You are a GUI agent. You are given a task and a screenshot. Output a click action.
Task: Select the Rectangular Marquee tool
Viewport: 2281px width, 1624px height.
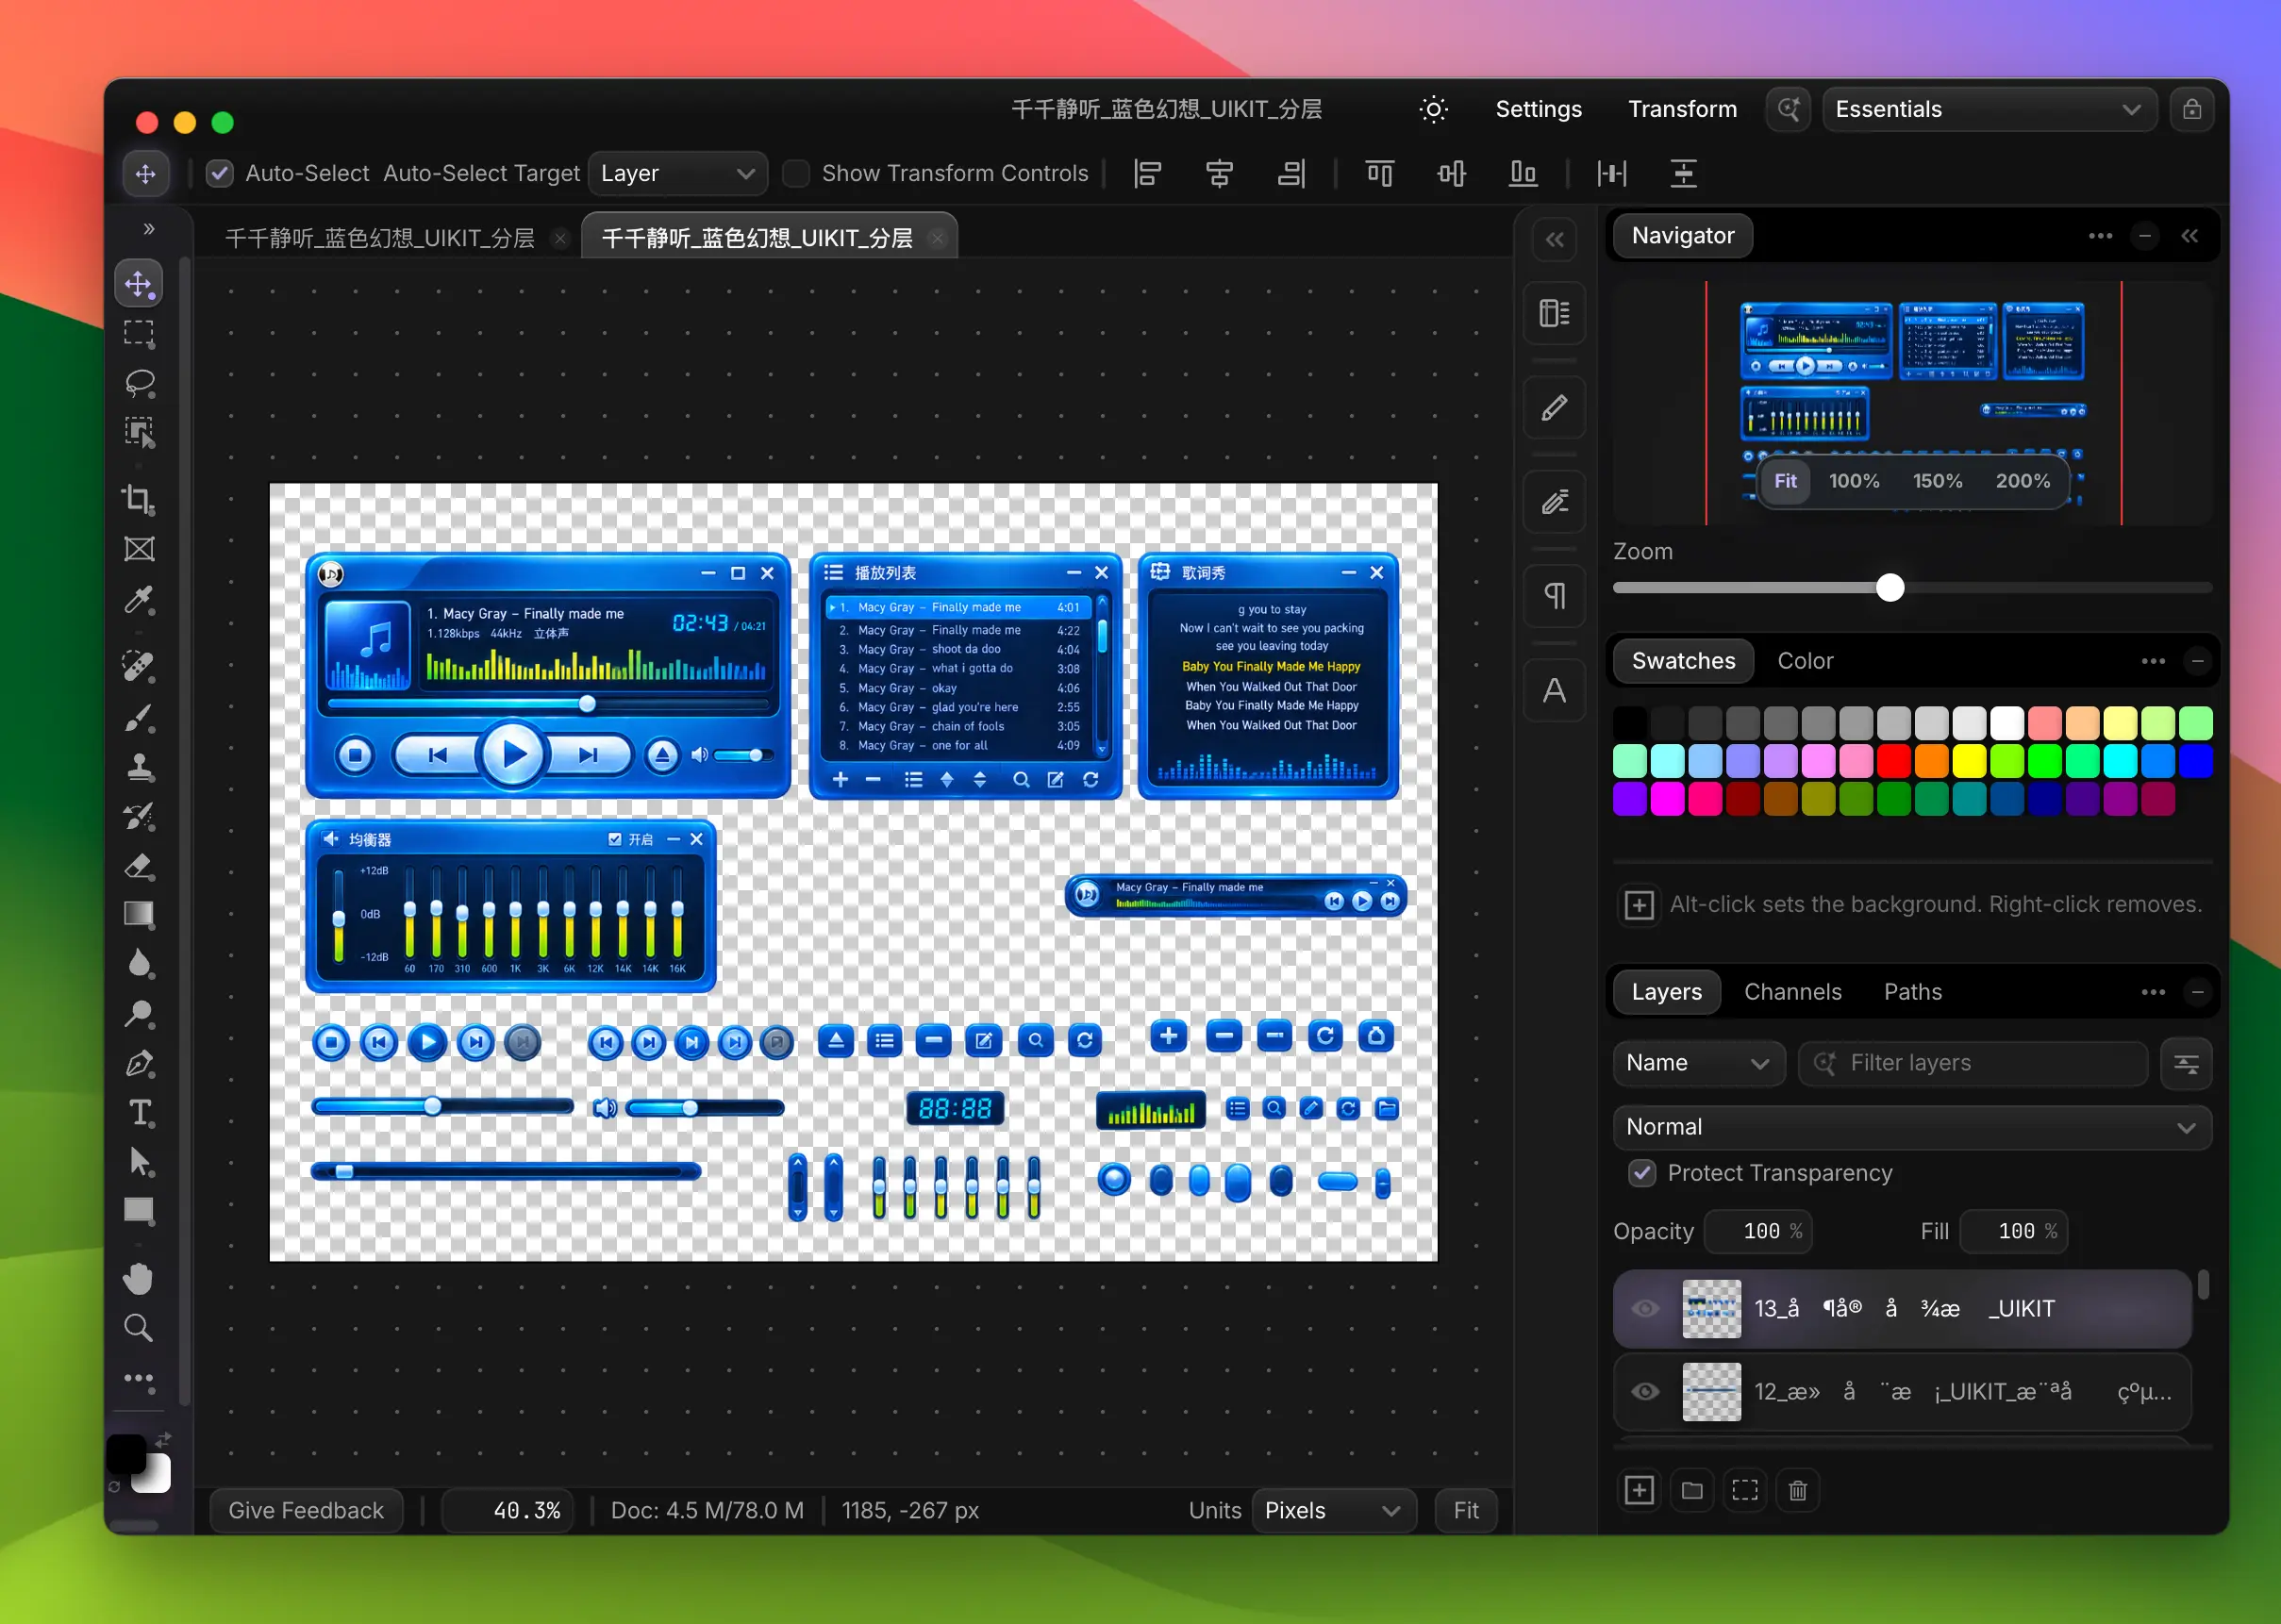click(139, 333)
